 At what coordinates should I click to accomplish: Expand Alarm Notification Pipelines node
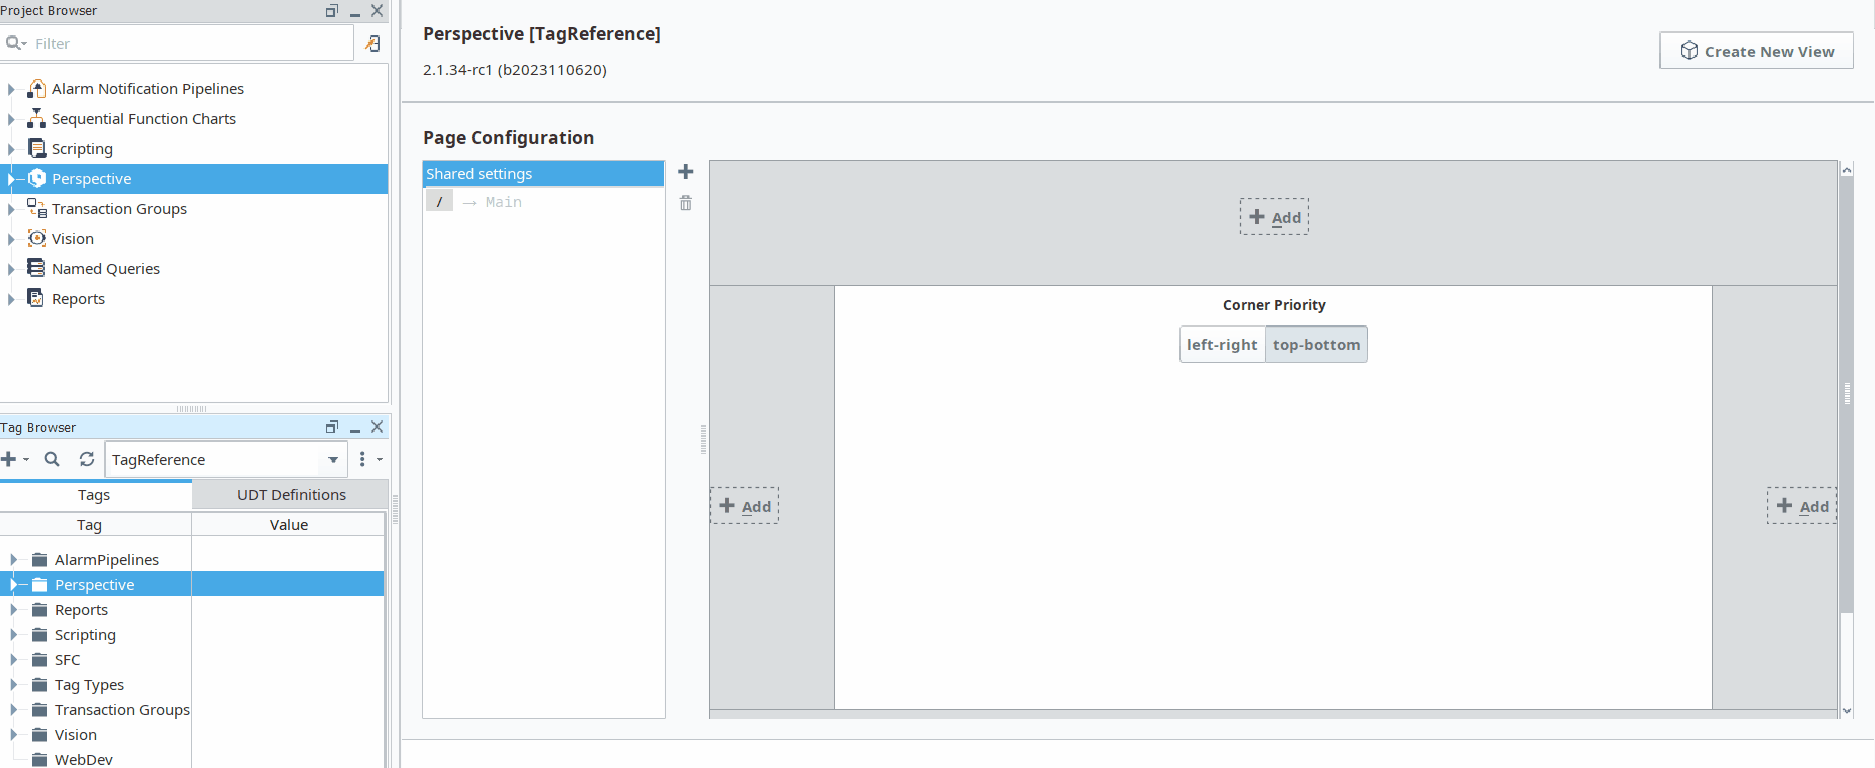point(11,89)
